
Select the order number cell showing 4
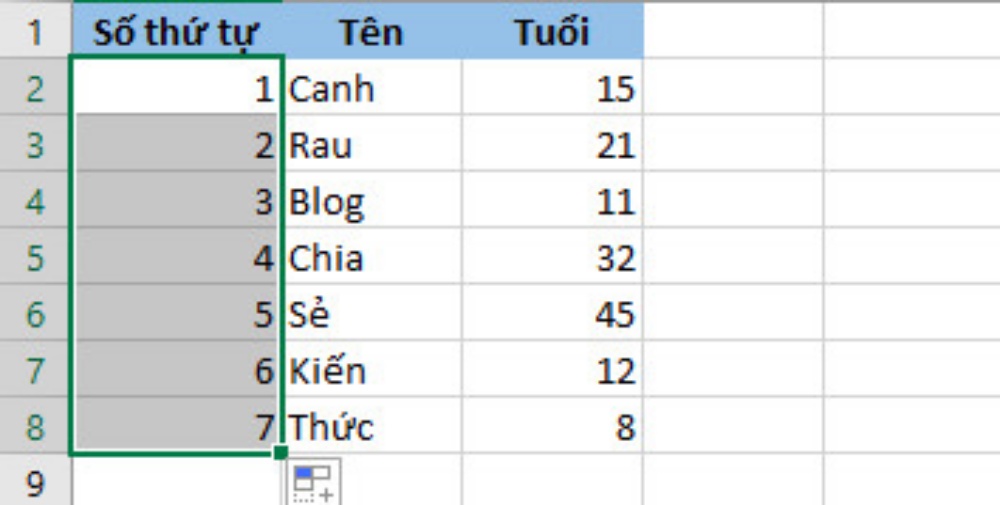177,259
